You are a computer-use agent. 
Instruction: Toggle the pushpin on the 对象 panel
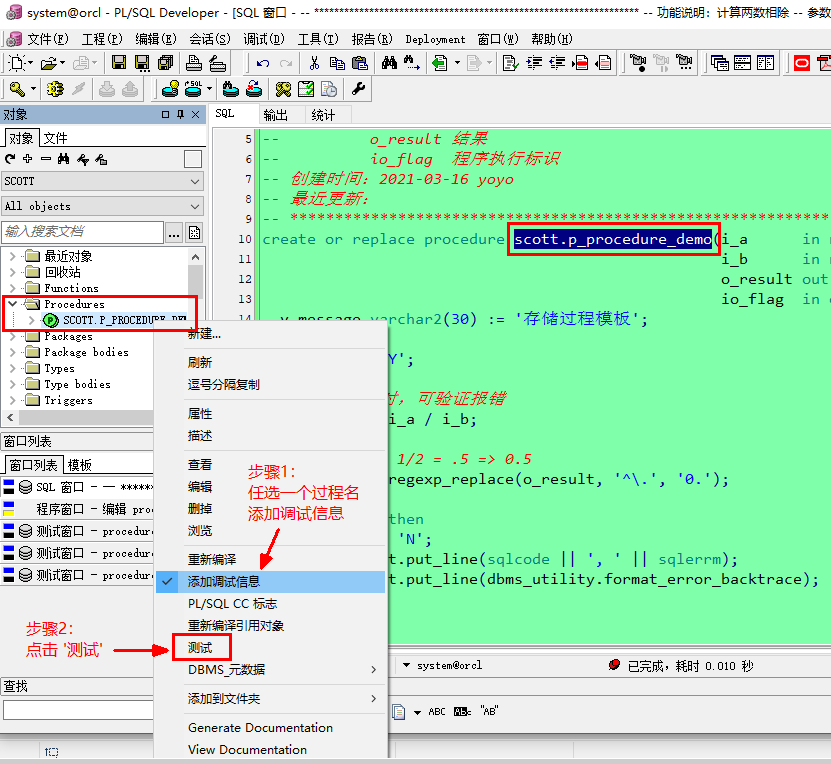point(179,114)
